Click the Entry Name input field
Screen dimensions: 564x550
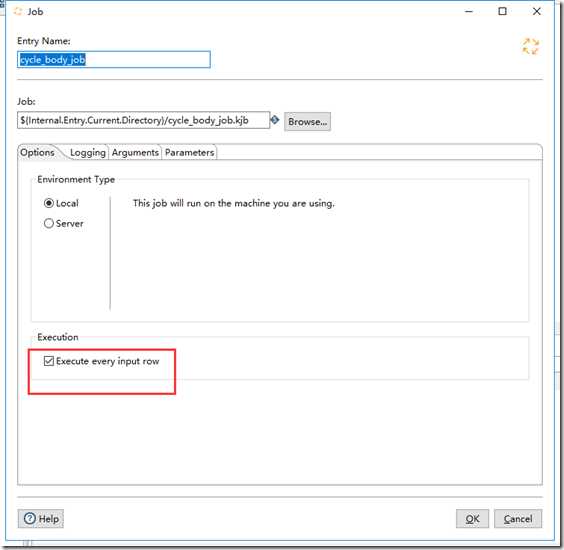coord(114,59)
